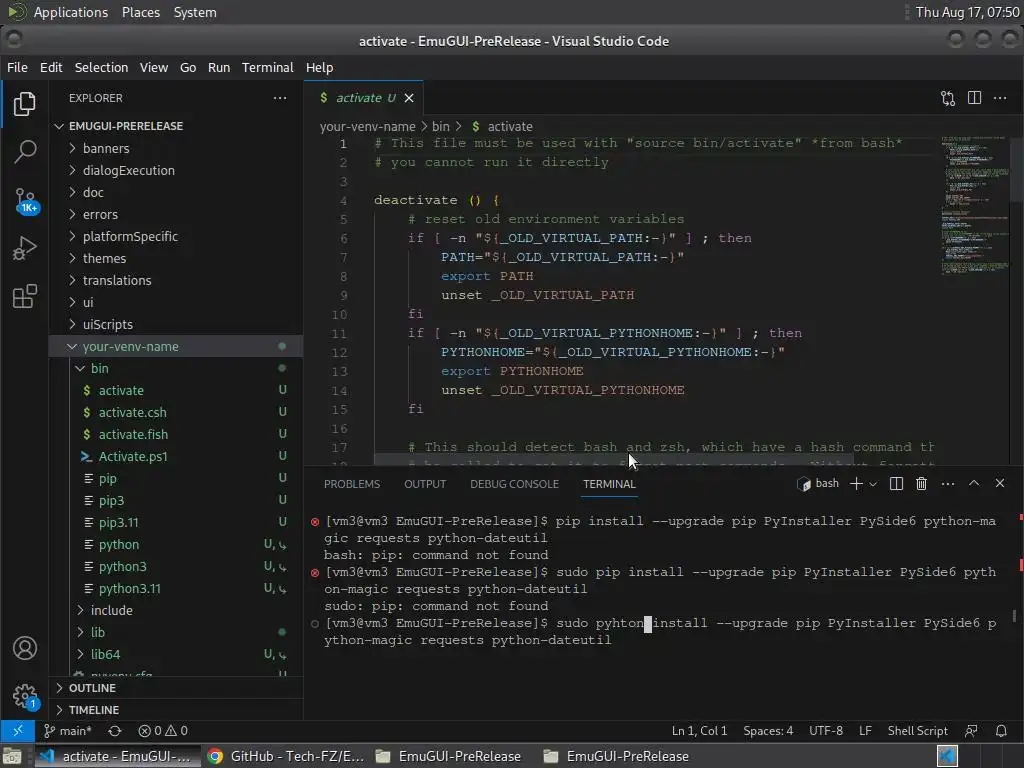Image resolution: width=1024 pixels, height=768 pixels.
Task: Expand the OUTLINE section
Action: [176, 688]
